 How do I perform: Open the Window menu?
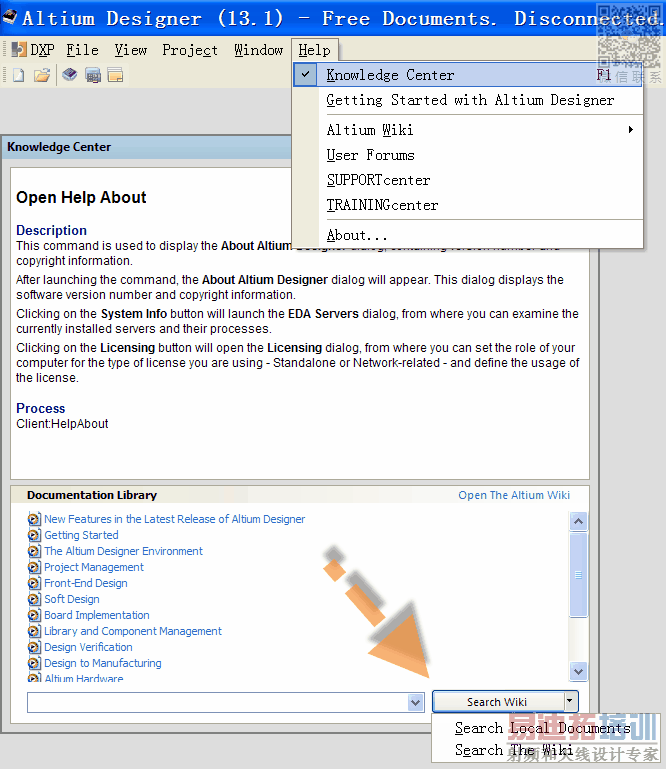258,50
